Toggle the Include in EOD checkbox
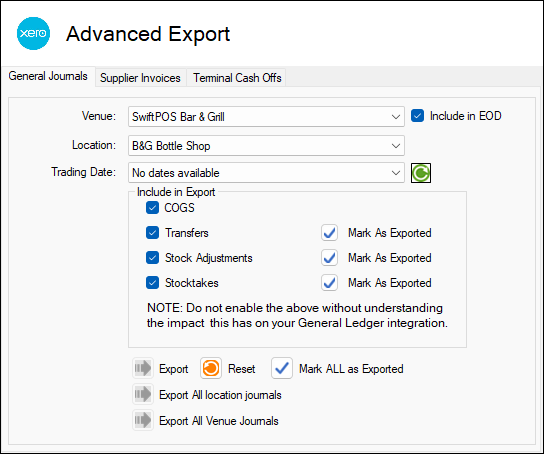This screenshot has width=544, height=454. pyautogui.click(x=417, y=116)
